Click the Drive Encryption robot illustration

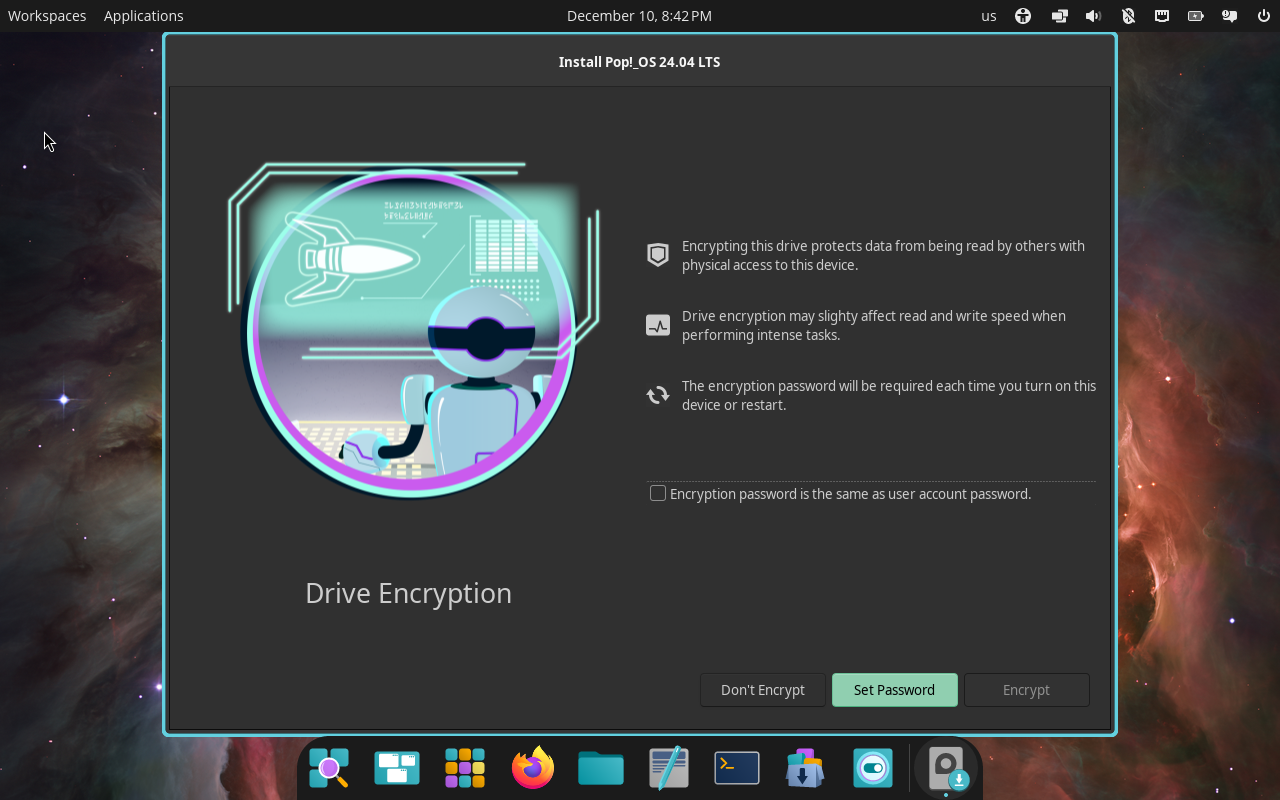click(x=408, y=328)
